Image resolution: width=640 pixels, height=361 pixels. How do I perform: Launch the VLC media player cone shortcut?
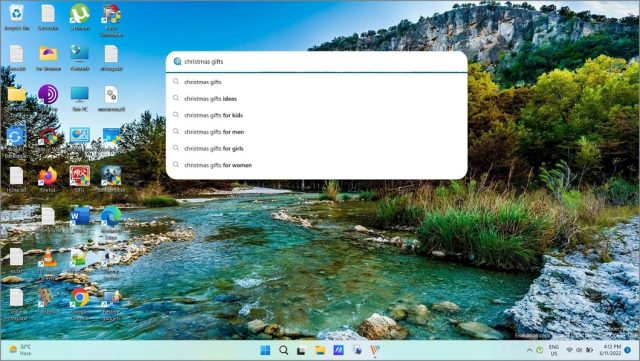click(48, 260)
